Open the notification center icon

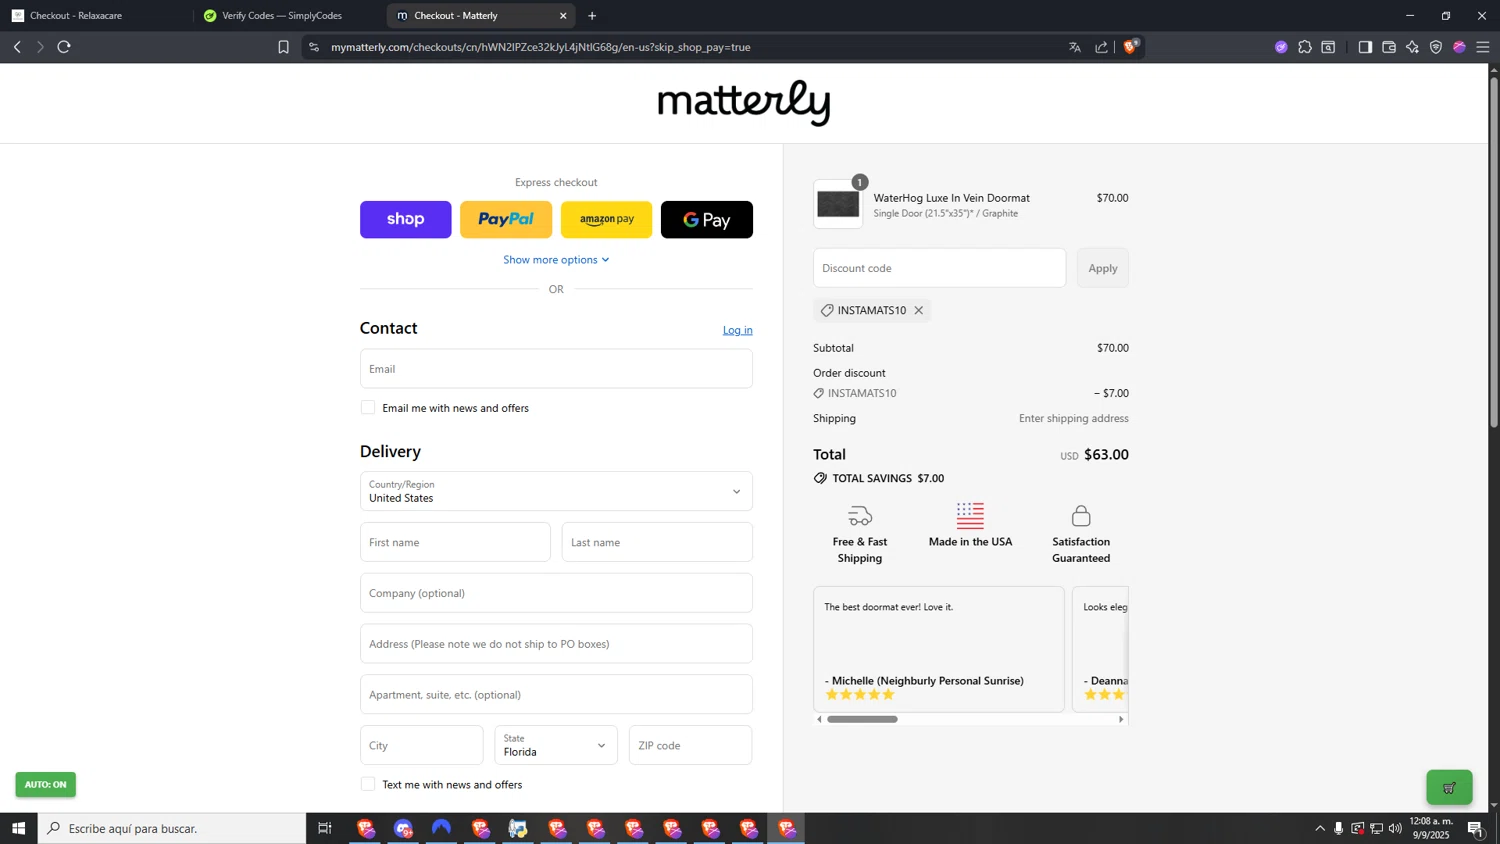1475,828
